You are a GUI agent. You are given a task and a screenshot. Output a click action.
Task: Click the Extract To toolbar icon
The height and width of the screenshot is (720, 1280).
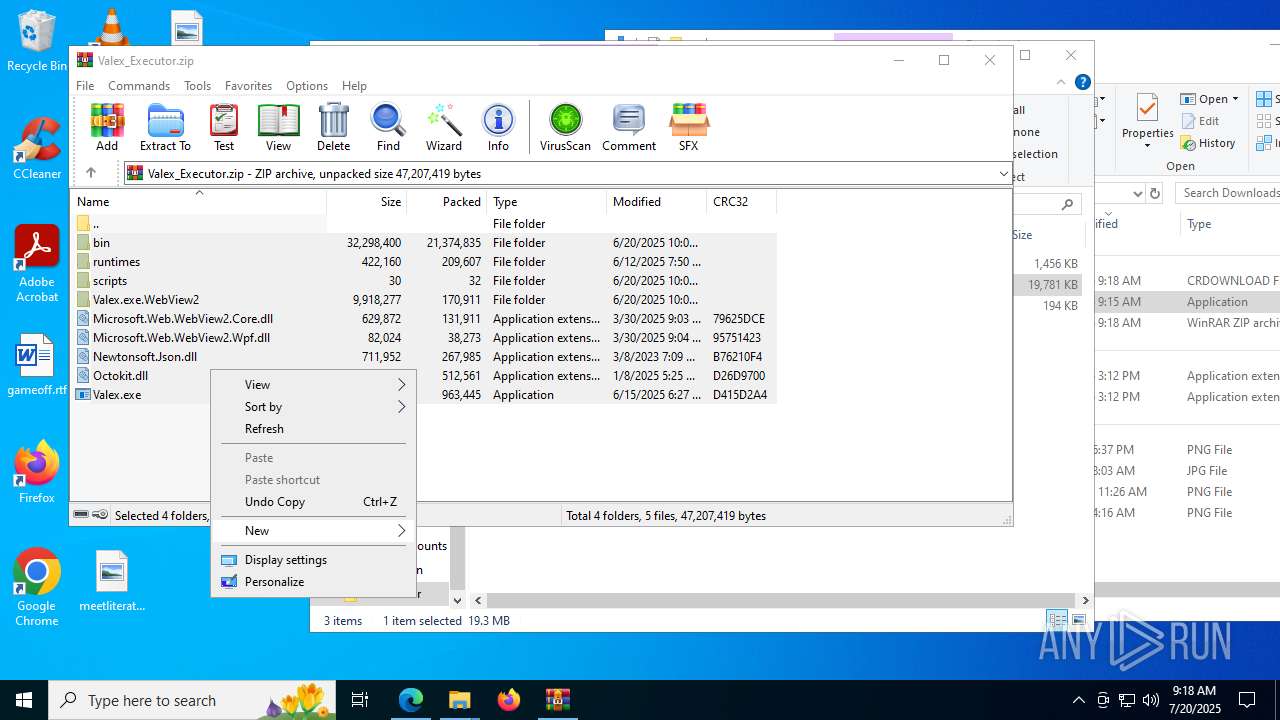165,127
